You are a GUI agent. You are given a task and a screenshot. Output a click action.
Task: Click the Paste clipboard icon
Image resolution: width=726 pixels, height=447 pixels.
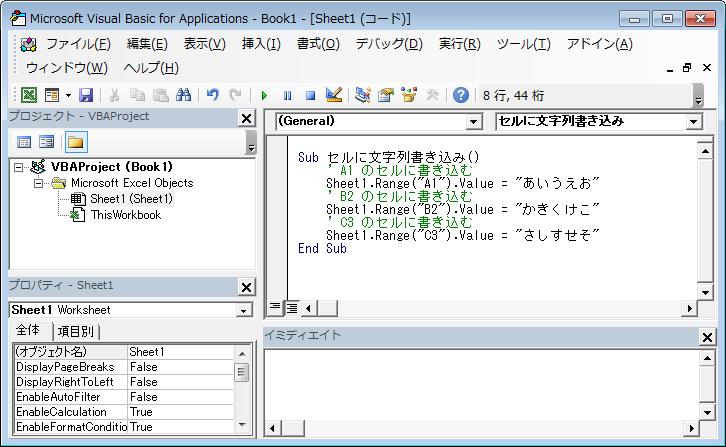click(160, 95)
